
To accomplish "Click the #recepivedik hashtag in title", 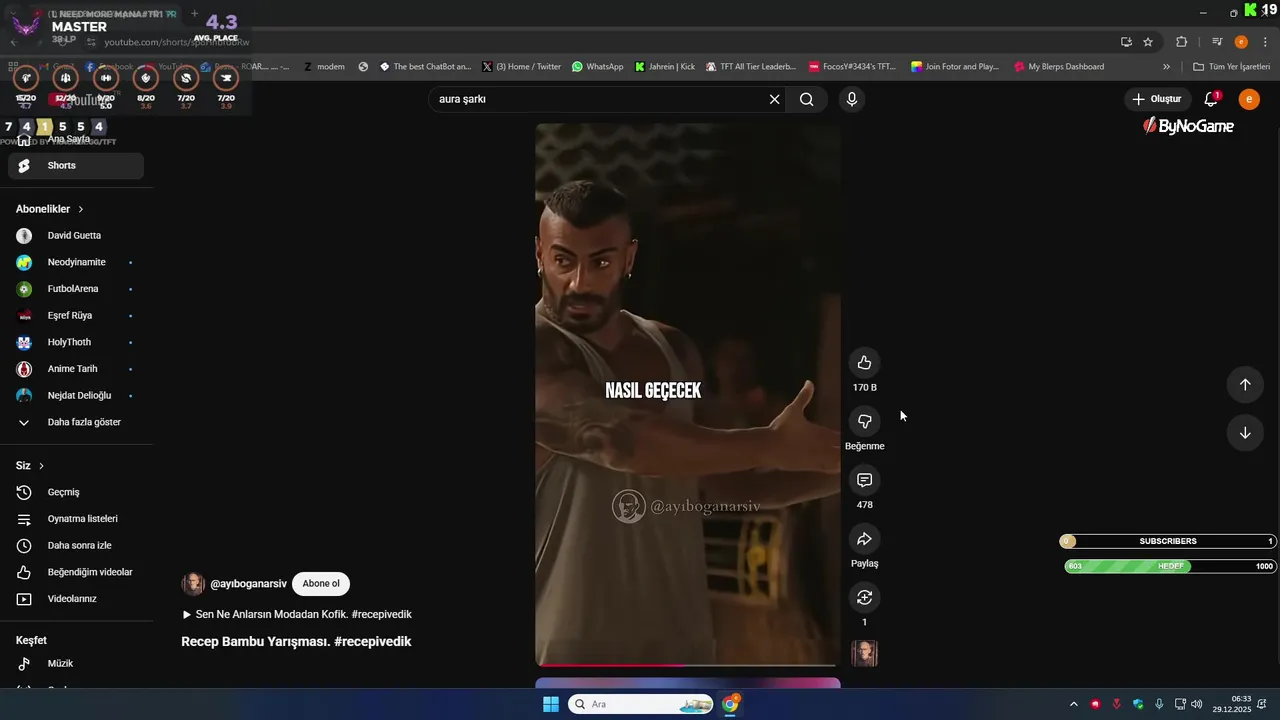I will click(373, 642).
